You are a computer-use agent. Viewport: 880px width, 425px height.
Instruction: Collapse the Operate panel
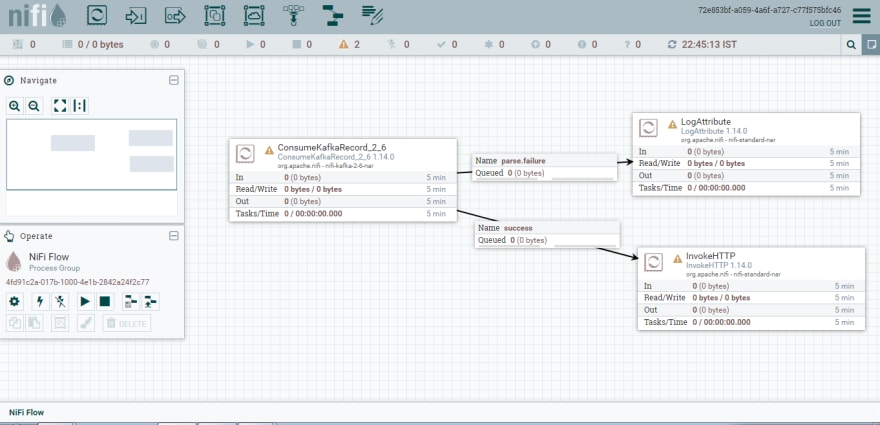174,236
